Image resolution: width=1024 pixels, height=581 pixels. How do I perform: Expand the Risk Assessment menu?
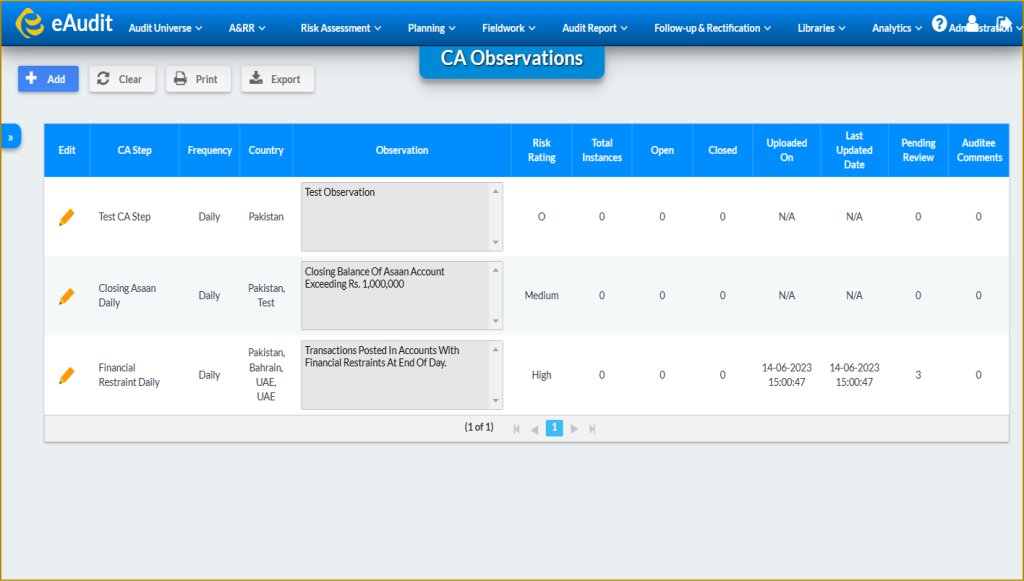pos(341,28)
